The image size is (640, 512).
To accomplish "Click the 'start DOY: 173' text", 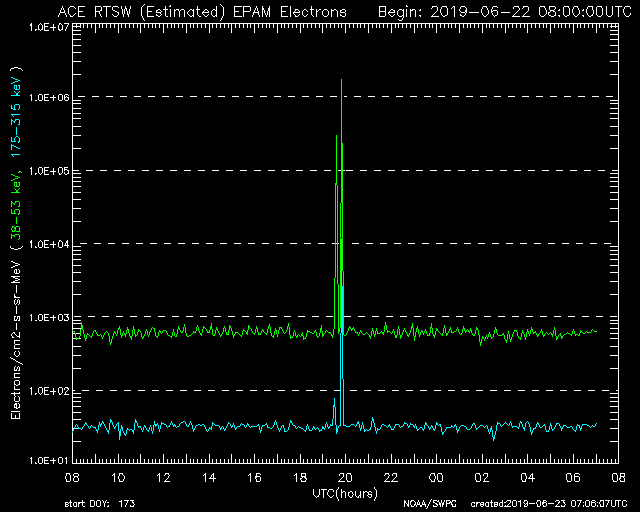I will (101, 503).
